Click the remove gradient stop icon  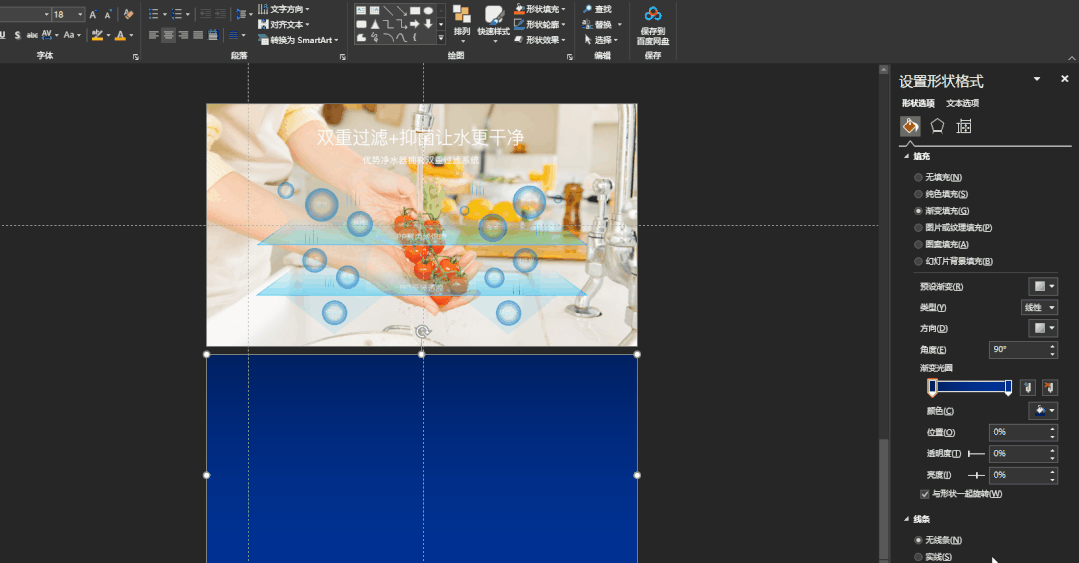(x=1049, y=387)
